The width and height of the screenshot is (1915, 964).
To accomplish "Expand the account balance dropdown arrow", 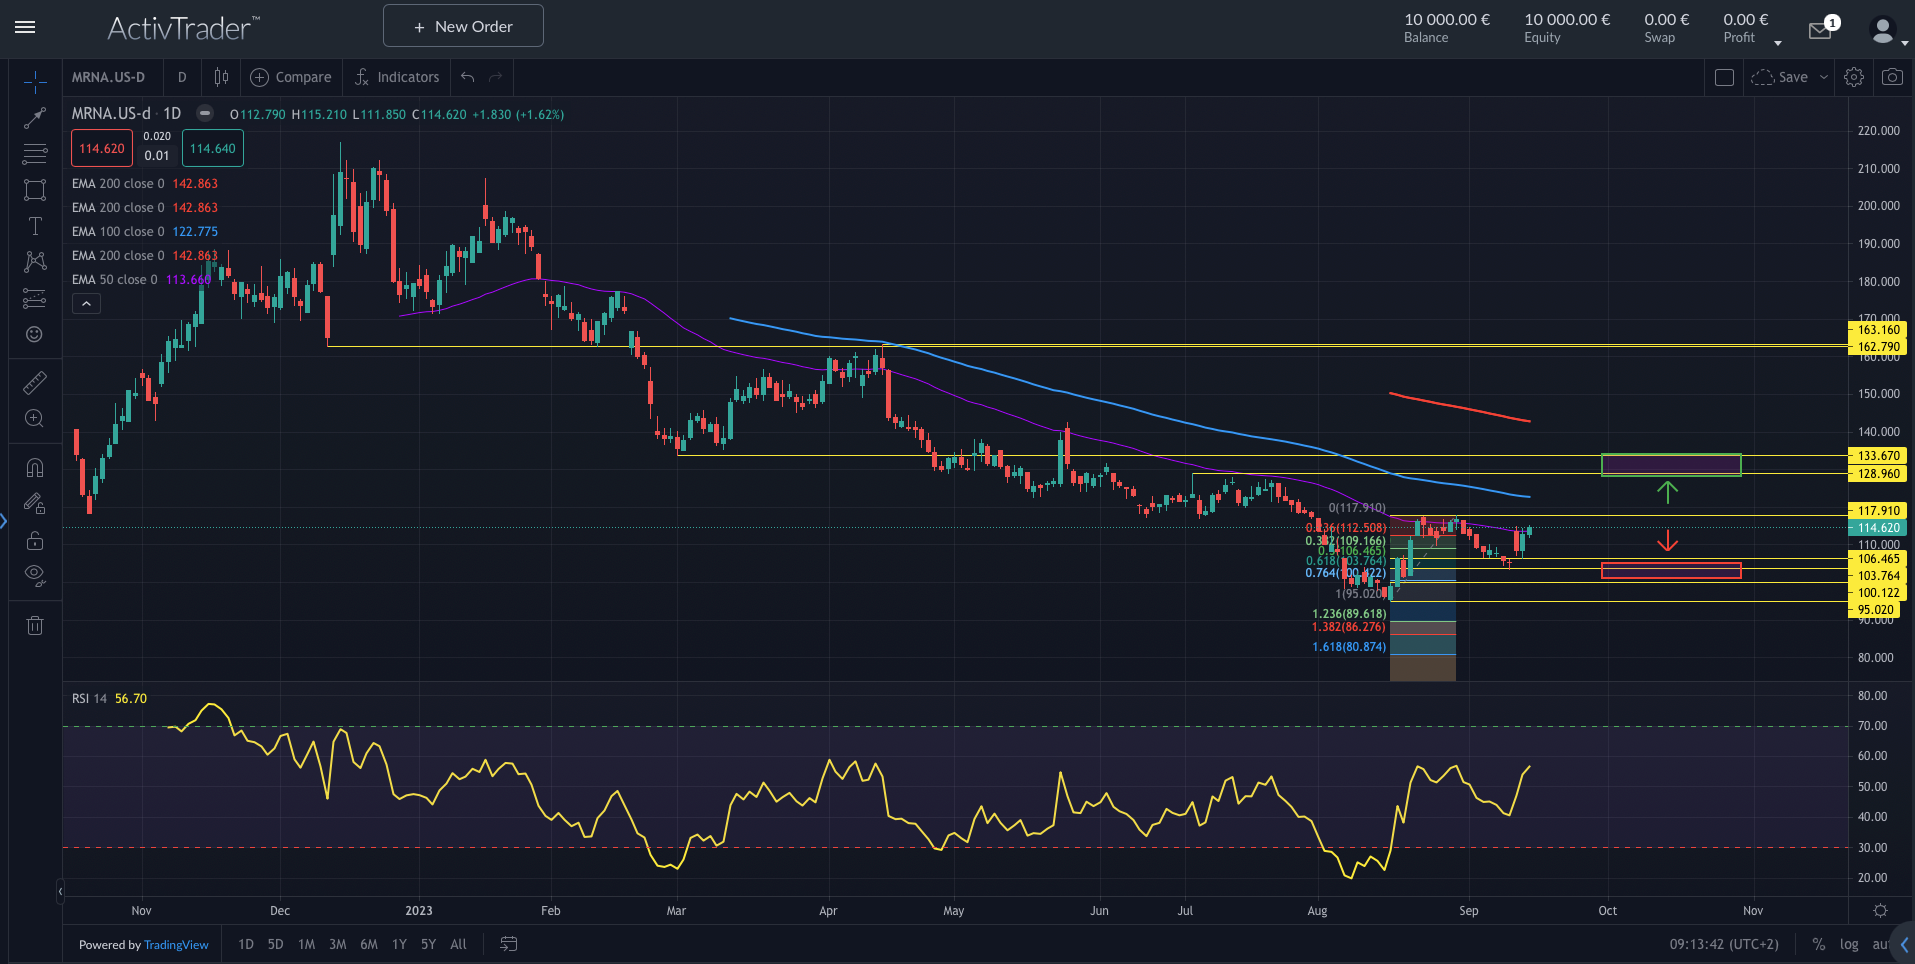I will coord(1777,42).
